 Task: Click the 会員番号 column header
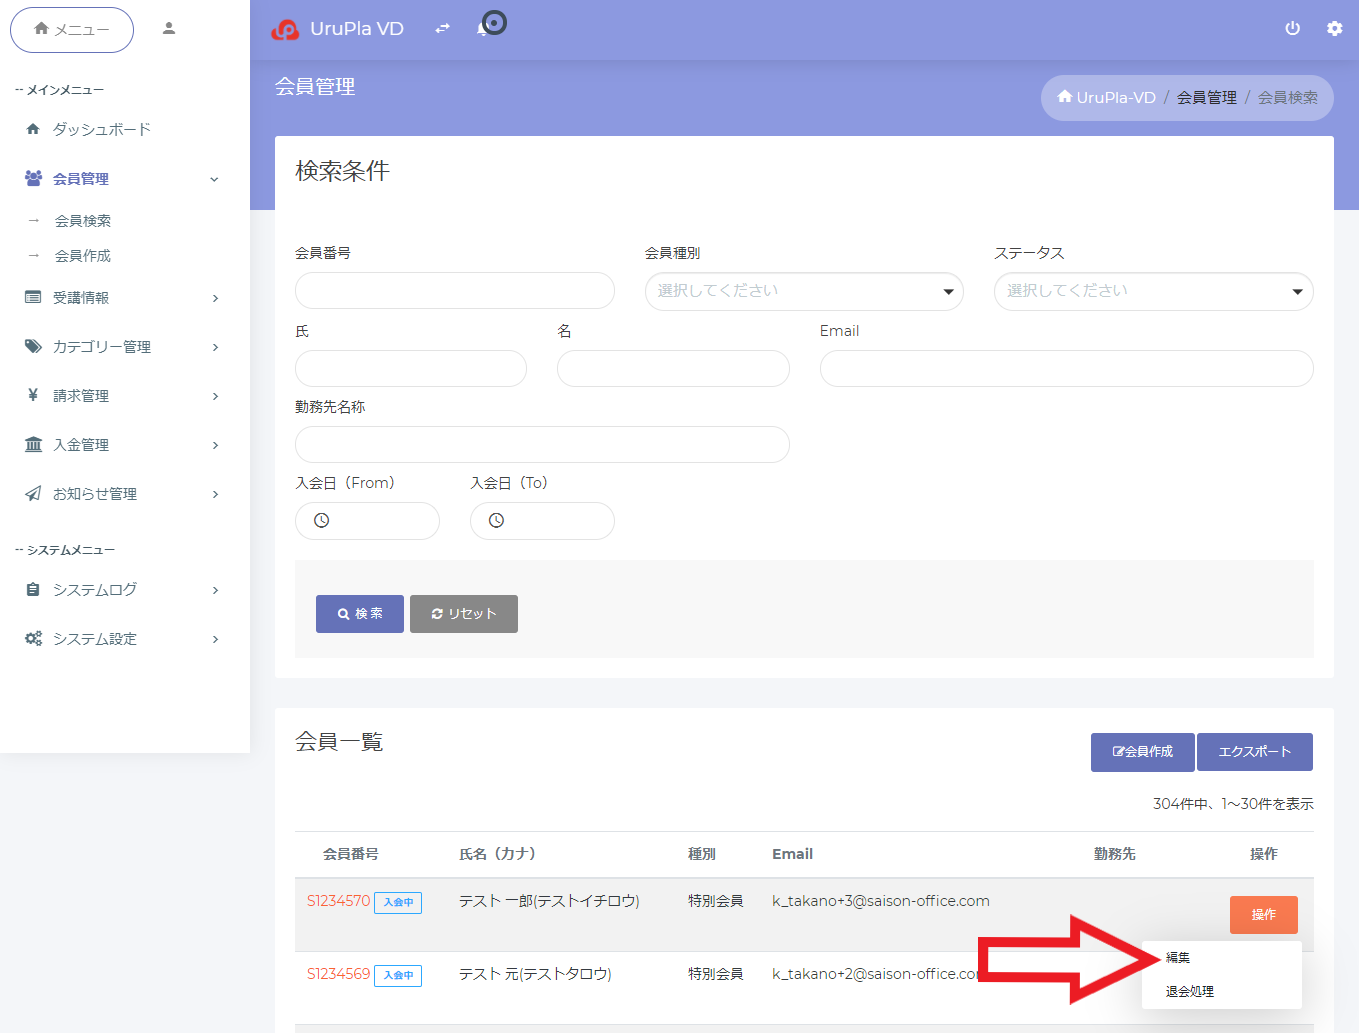click(350, 854)
